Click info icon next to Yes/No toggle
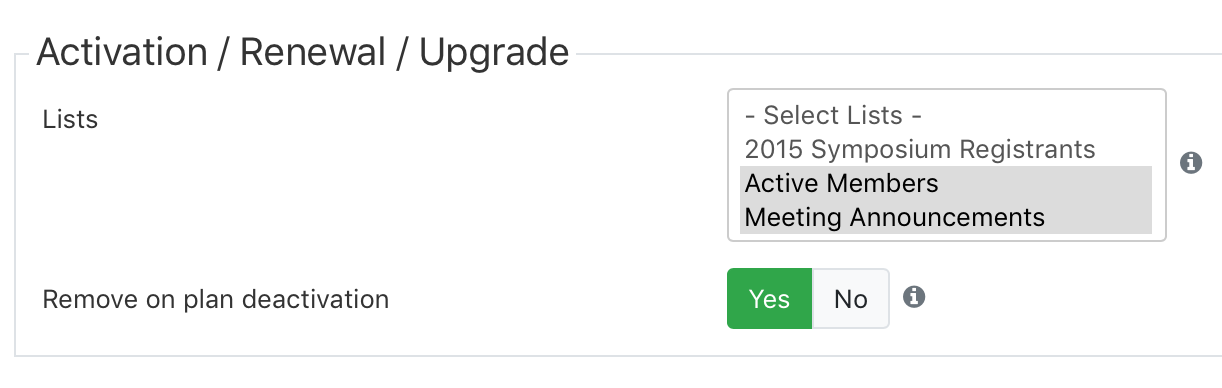The height and width of the screenshot is (388, 1222). tap(914, 297)
